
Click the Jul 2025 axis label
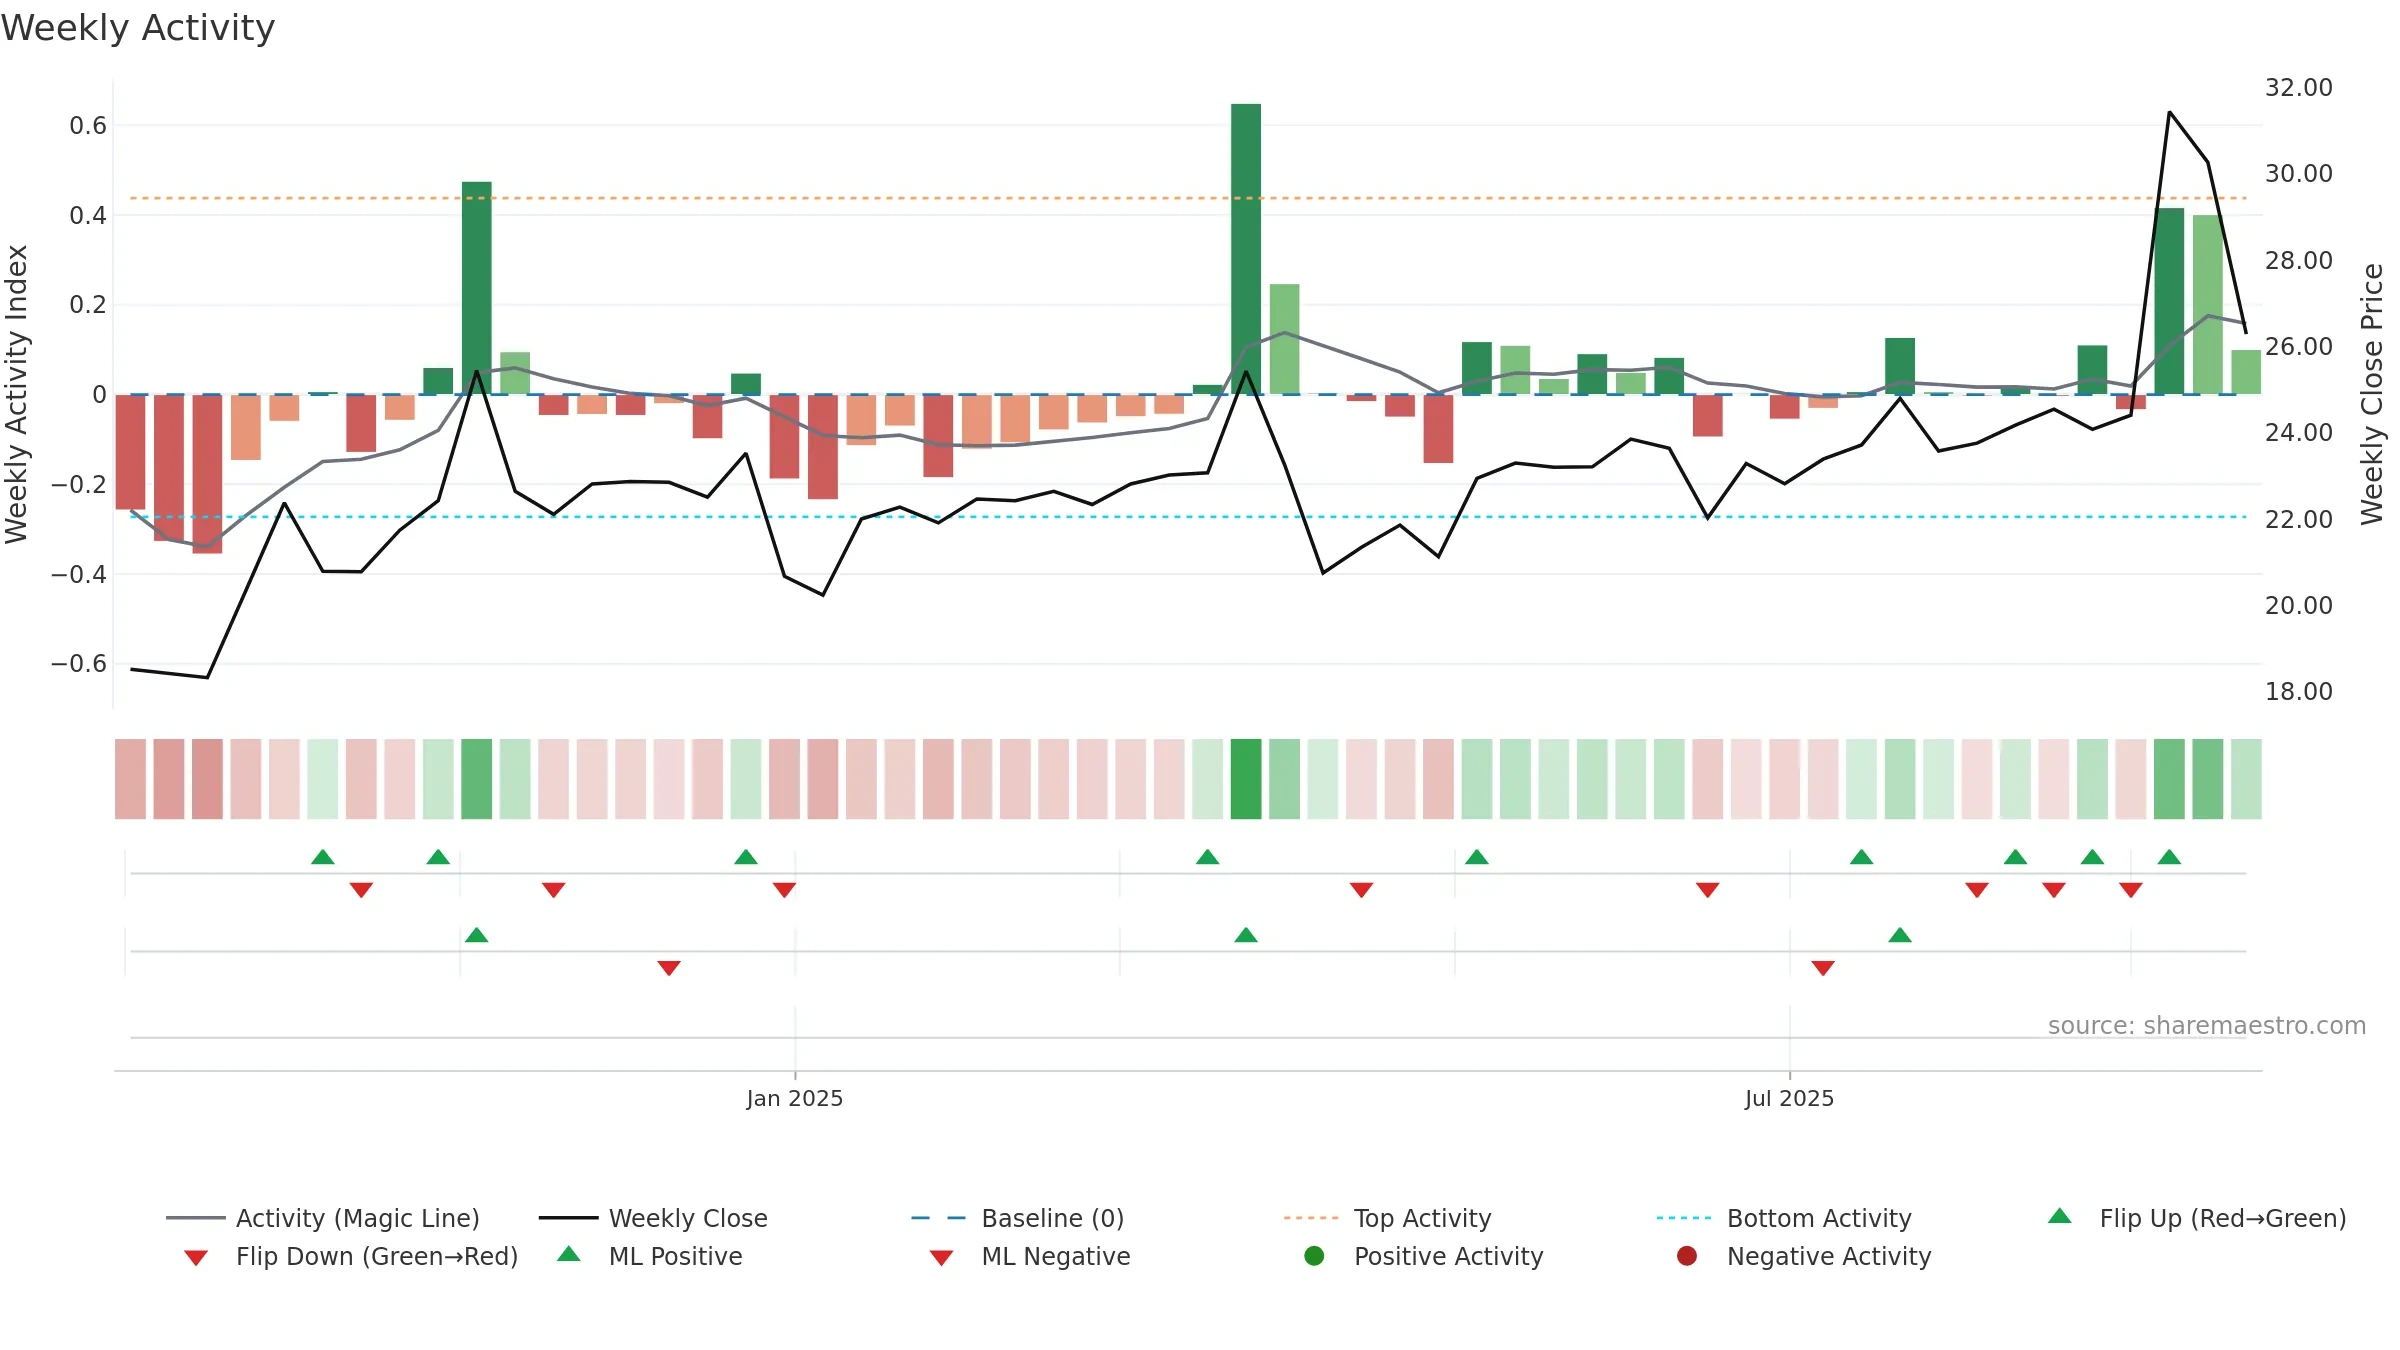tap(1789, 1098)
